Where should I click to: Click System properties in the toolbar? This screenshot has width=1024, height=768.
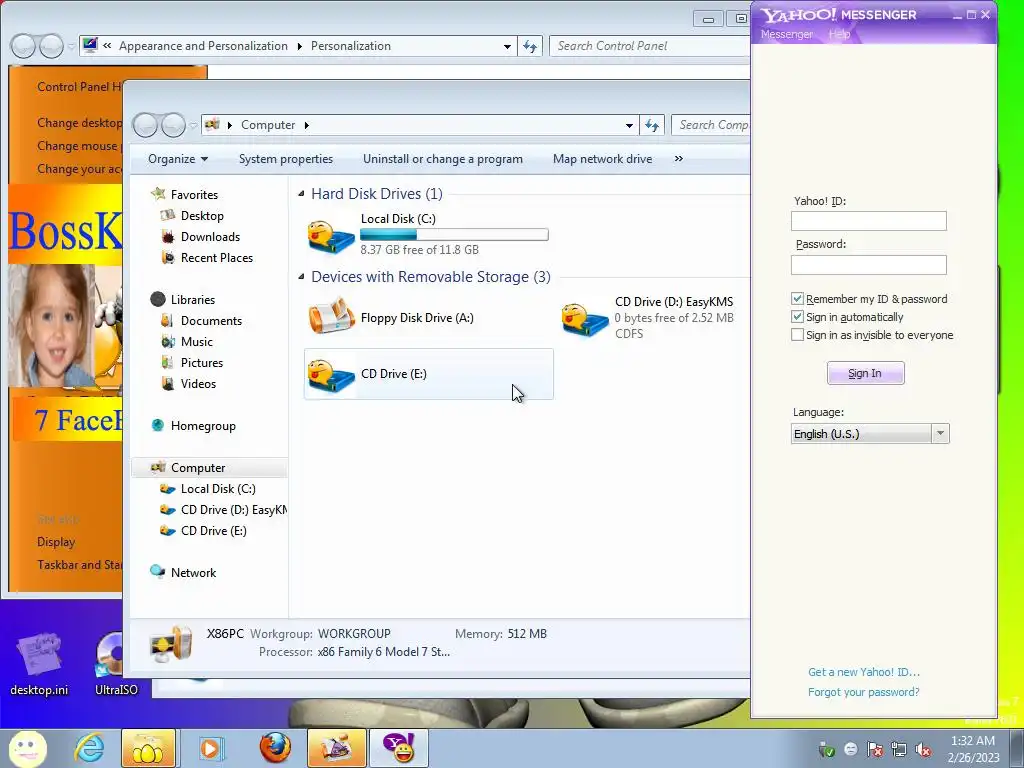pos(285,159)
